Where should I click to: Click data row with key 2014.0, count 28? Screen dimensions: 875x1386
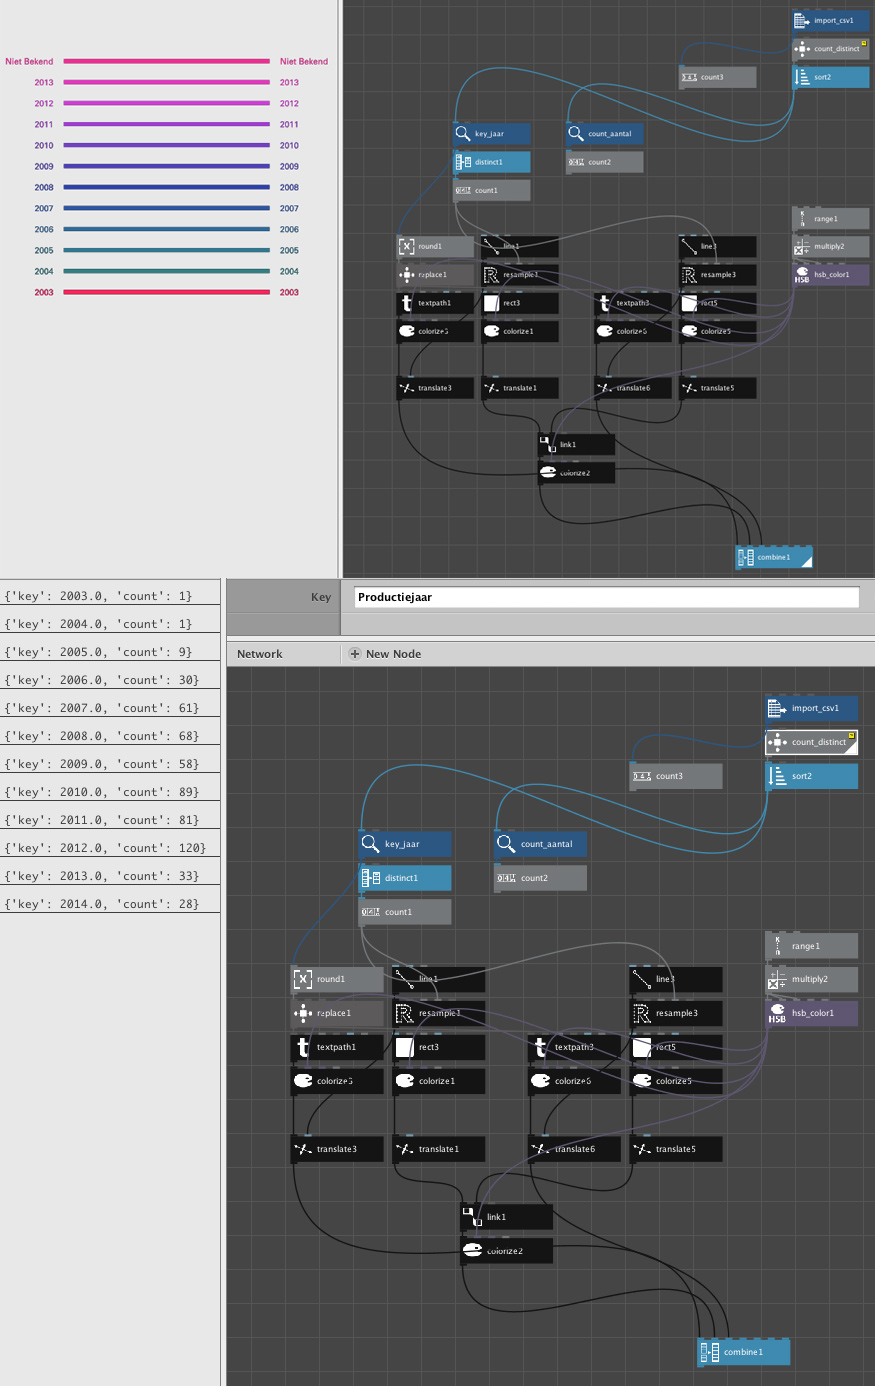point(109,904)
